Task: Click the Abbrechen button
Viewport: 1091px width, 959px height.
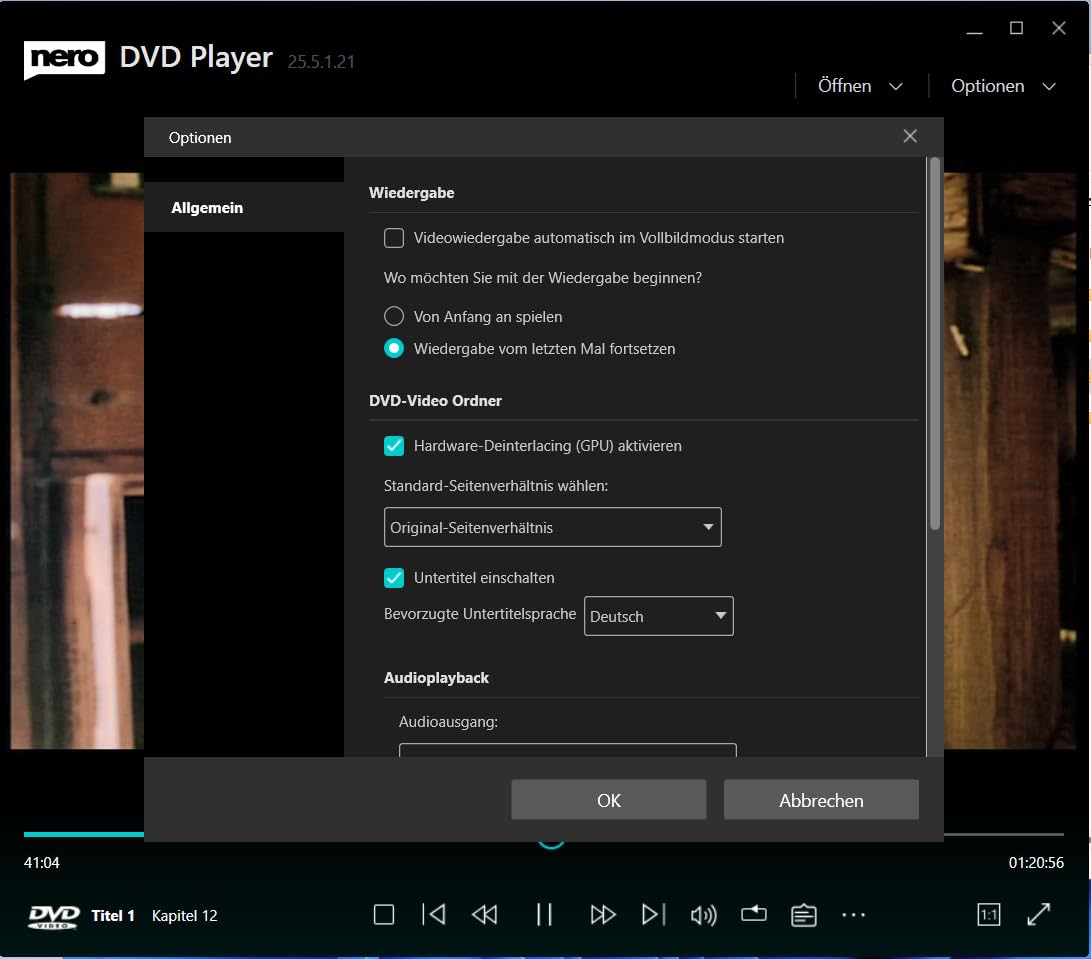Action: point(821,800)
